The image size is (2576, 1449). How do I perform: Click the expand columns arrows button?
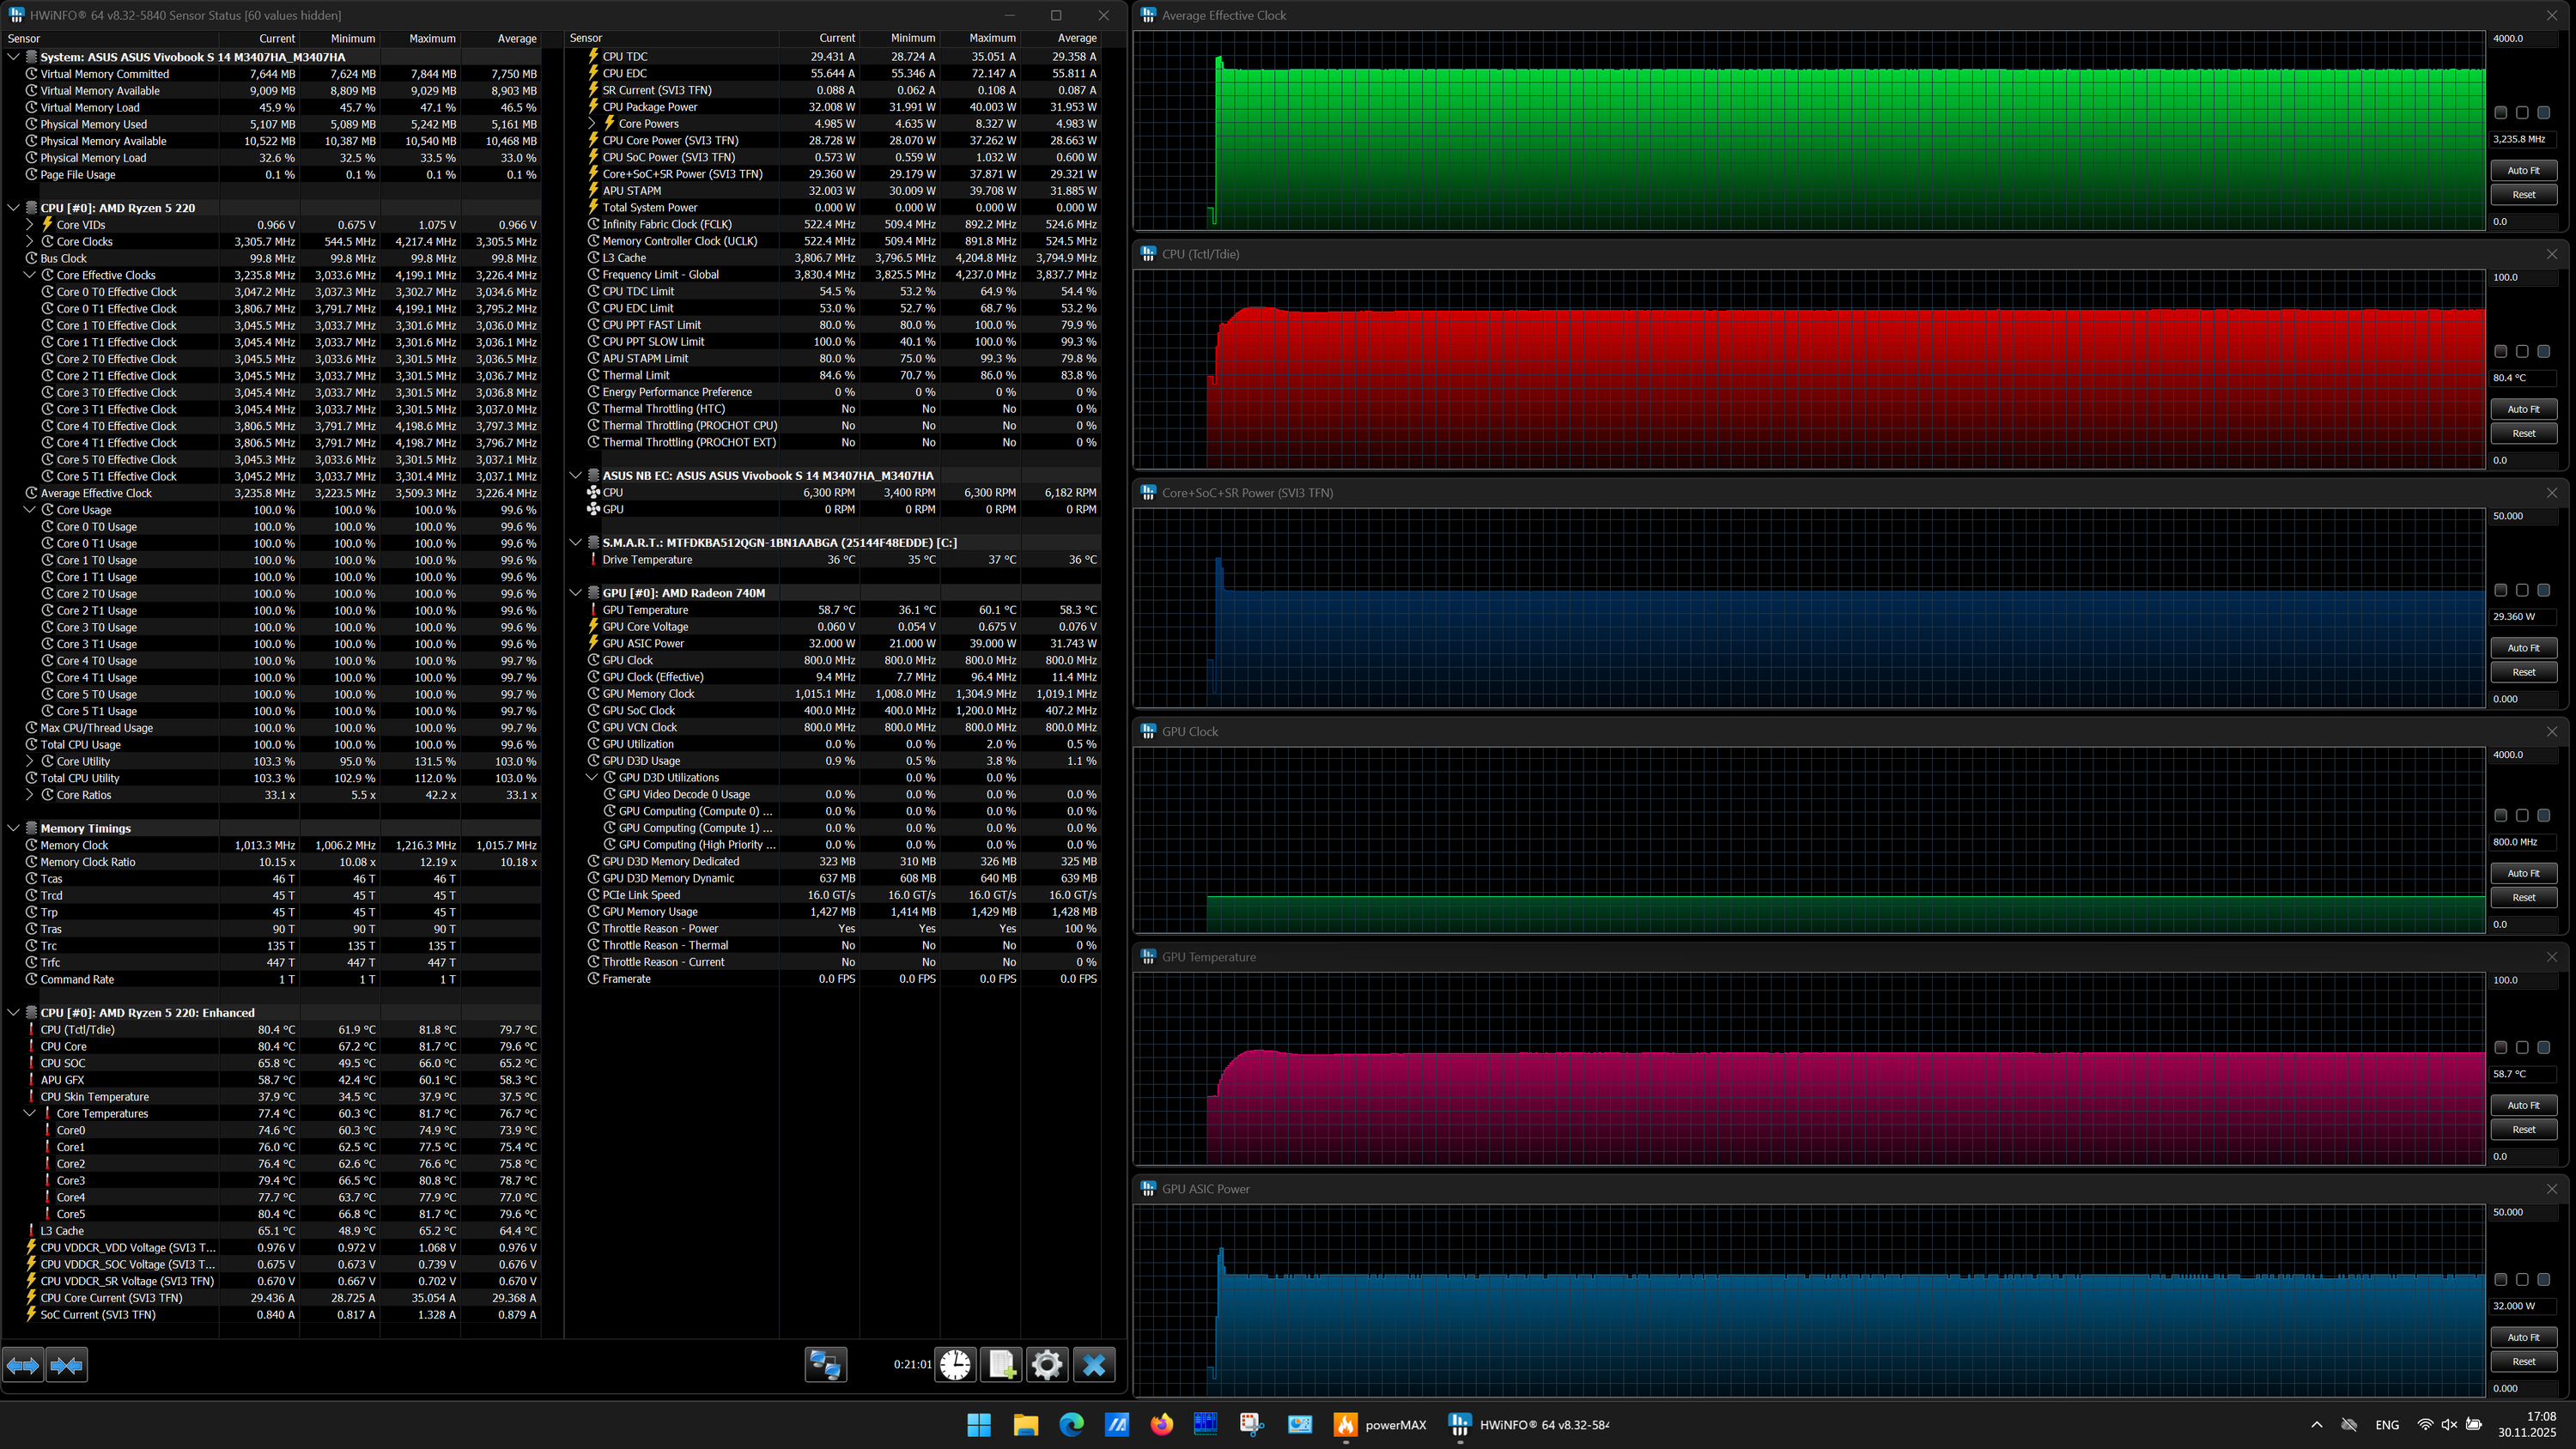pos(23,1364)
